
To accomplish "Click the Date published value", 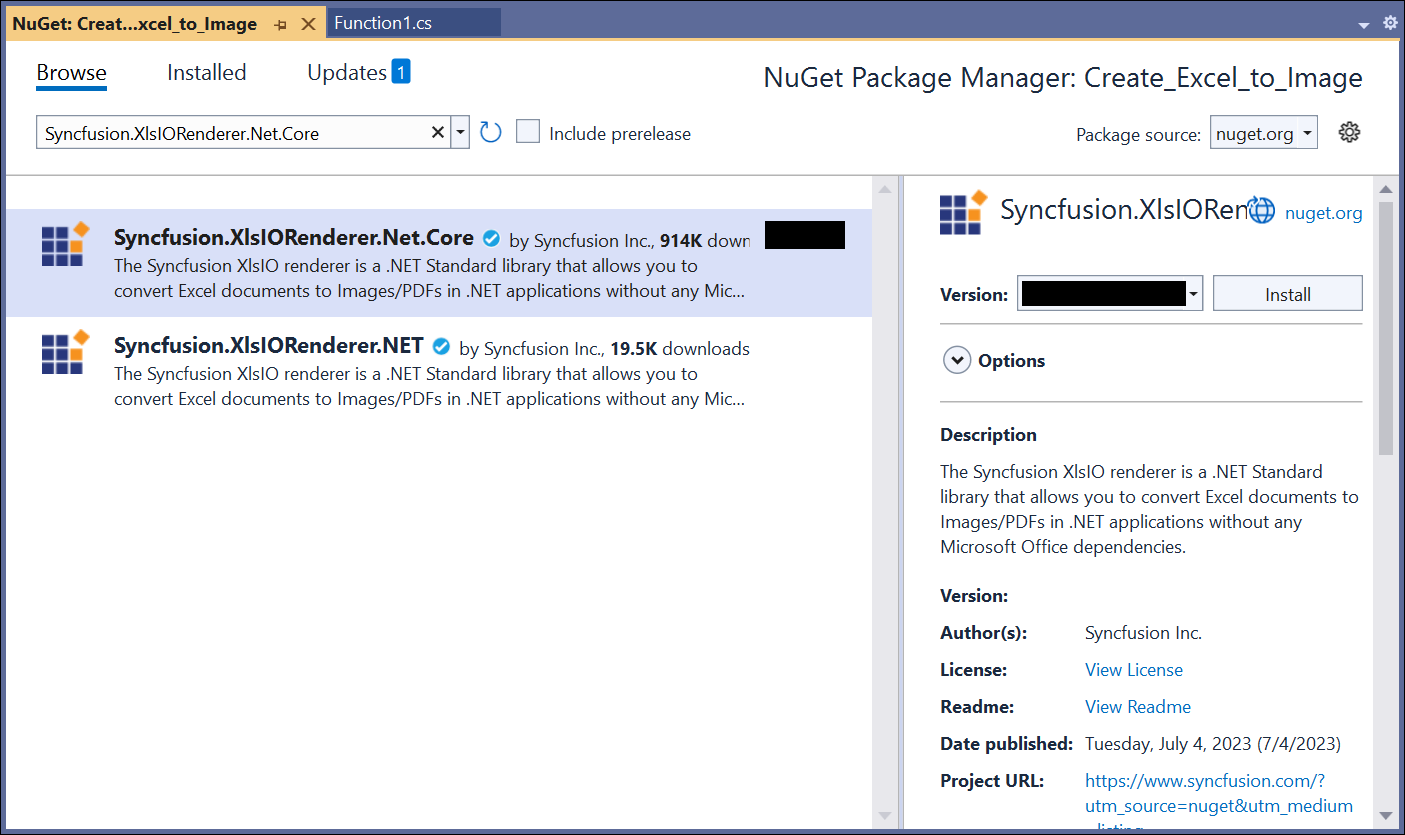I will click(x=1213, y=744).
